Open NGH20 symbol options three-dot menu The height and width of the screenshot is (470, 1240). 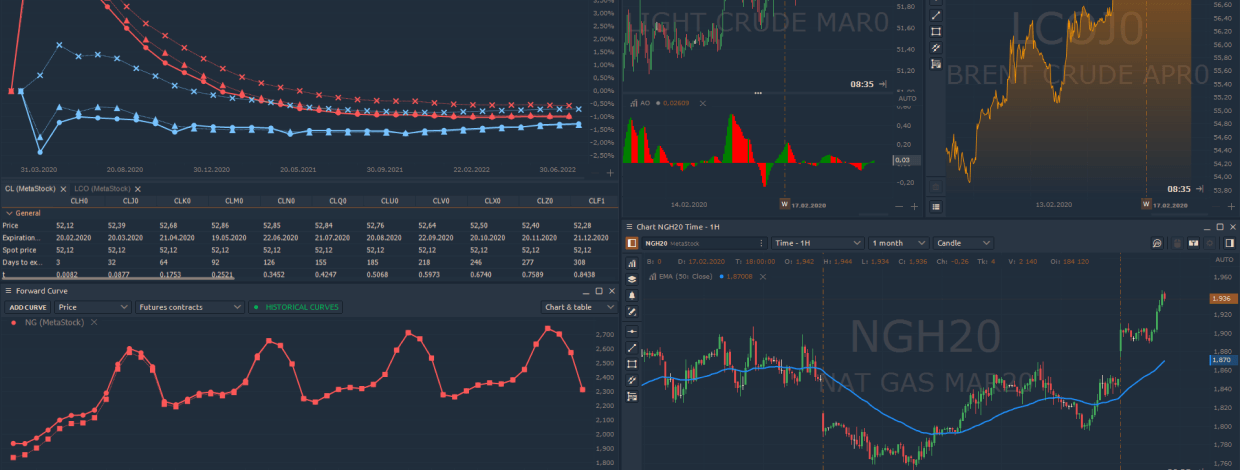[762, 243]
